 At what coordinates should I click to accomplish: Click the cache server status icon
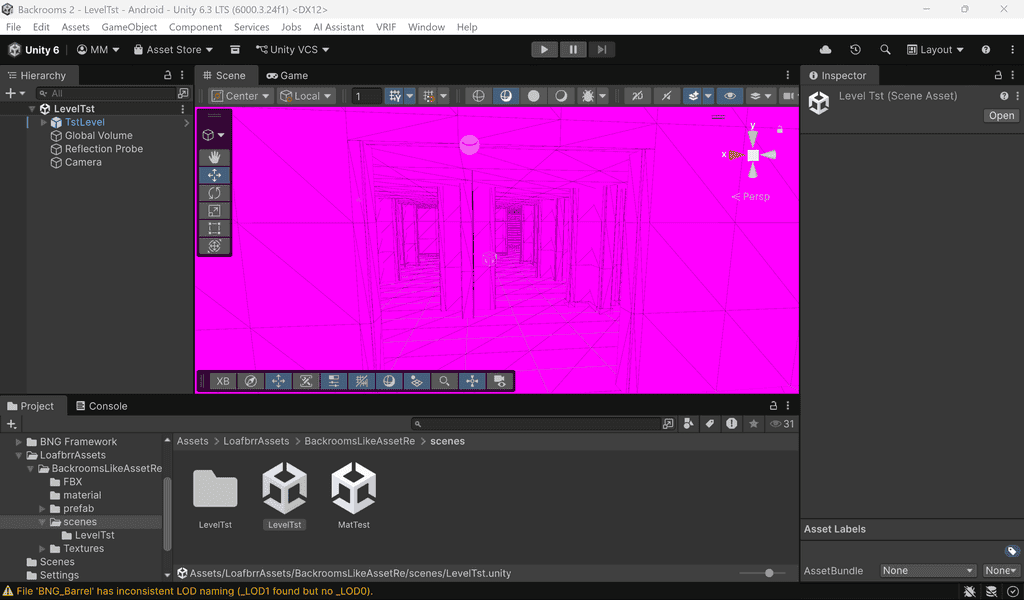991,592
